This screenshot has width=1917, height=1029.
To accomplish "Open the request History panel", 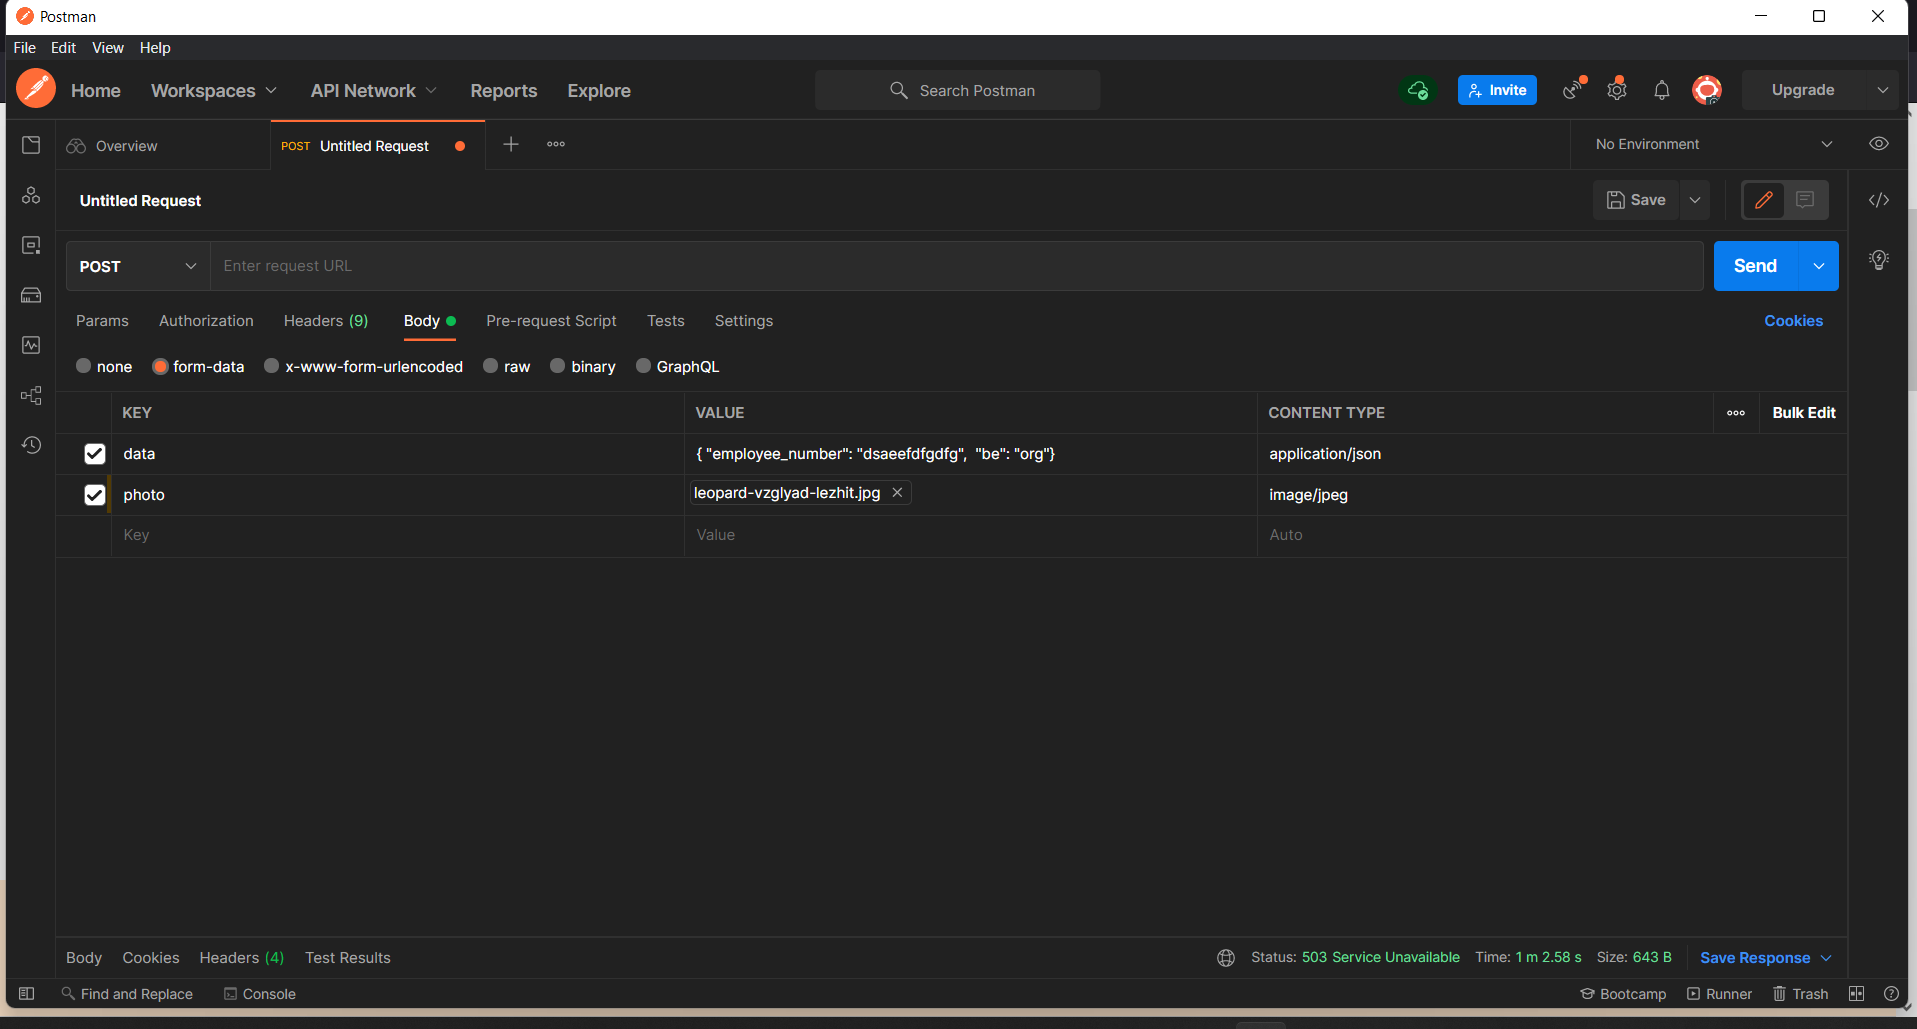I will tap(31, 445).
